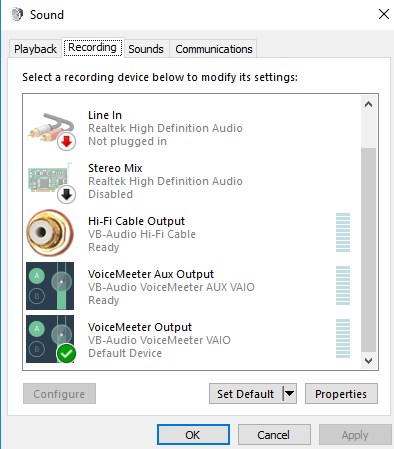
Task: Switch to the Recording tab
Action: pos(93,47)
